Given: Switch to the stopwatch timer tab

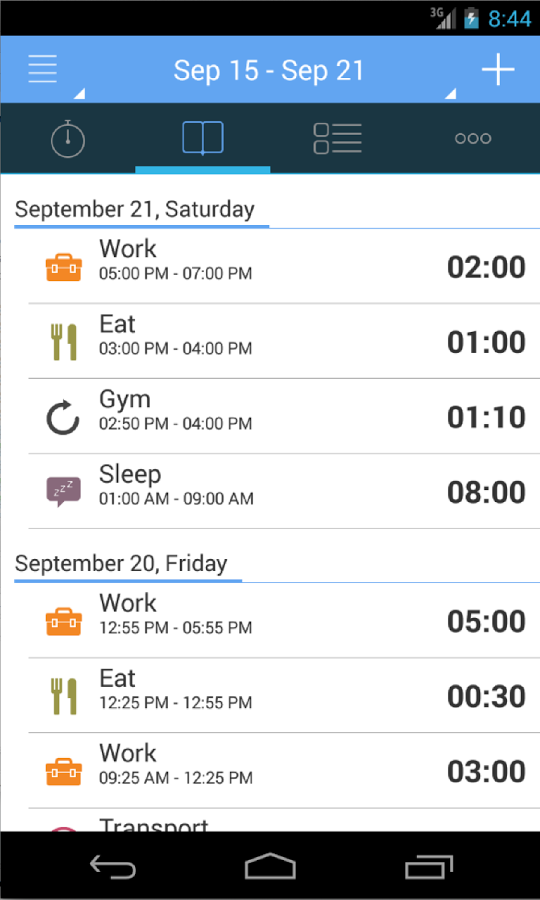Looking at the screenshot, I should coord(68,138).
